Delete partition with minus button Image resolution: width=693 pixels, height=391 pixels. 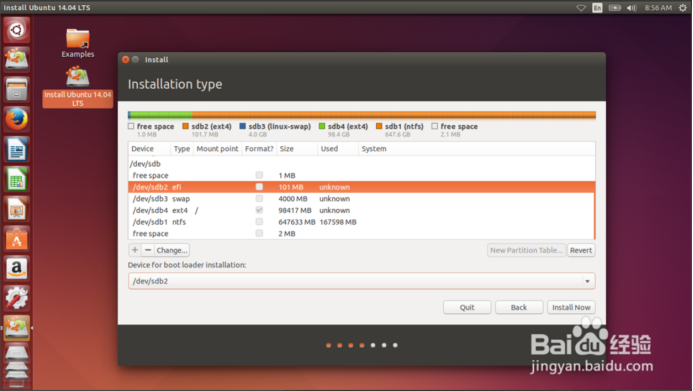148,250
